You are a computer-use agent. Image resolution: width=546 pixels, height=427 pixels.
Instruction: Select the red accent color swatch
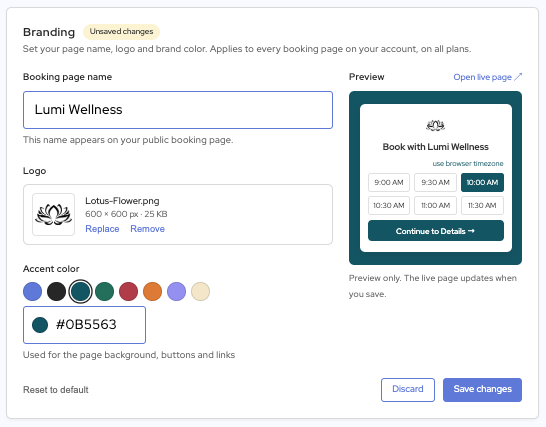coord(128,292)
